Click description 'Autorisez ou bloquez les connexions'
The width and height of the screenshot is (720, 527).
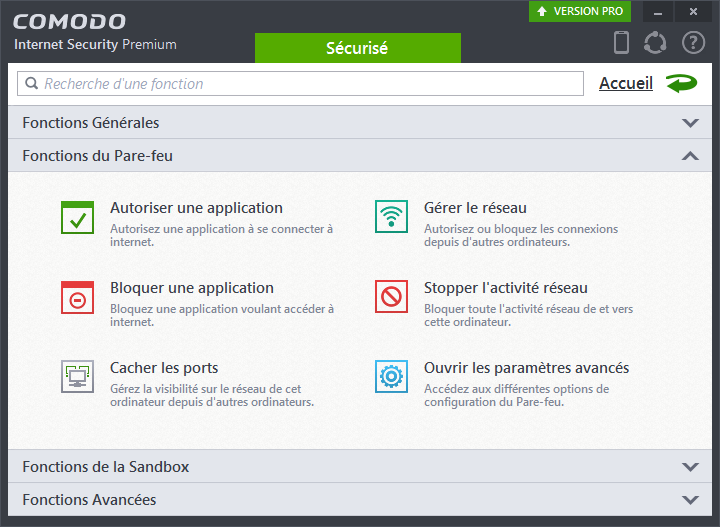tap(521, 235)
